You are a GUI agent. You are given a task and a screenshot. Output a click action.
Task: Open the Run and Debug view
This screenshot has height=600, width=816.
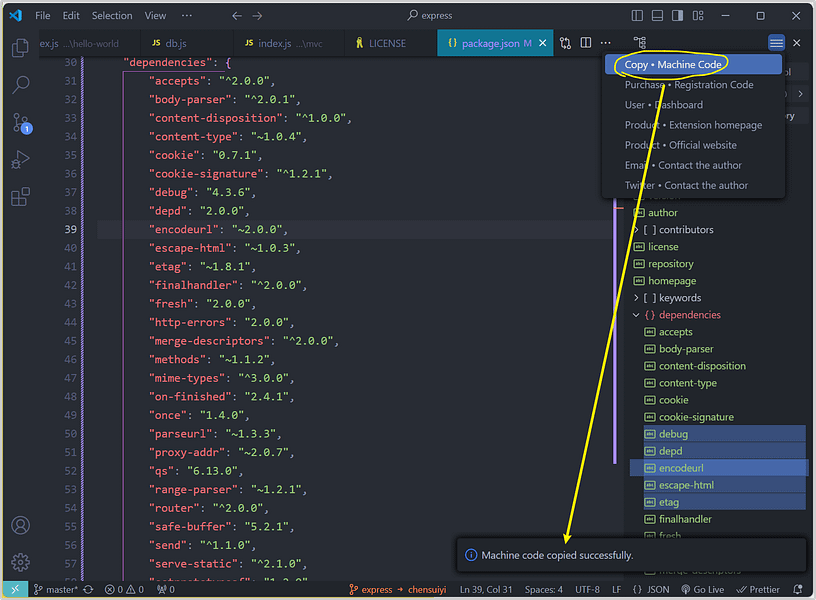tap(20, 160)
